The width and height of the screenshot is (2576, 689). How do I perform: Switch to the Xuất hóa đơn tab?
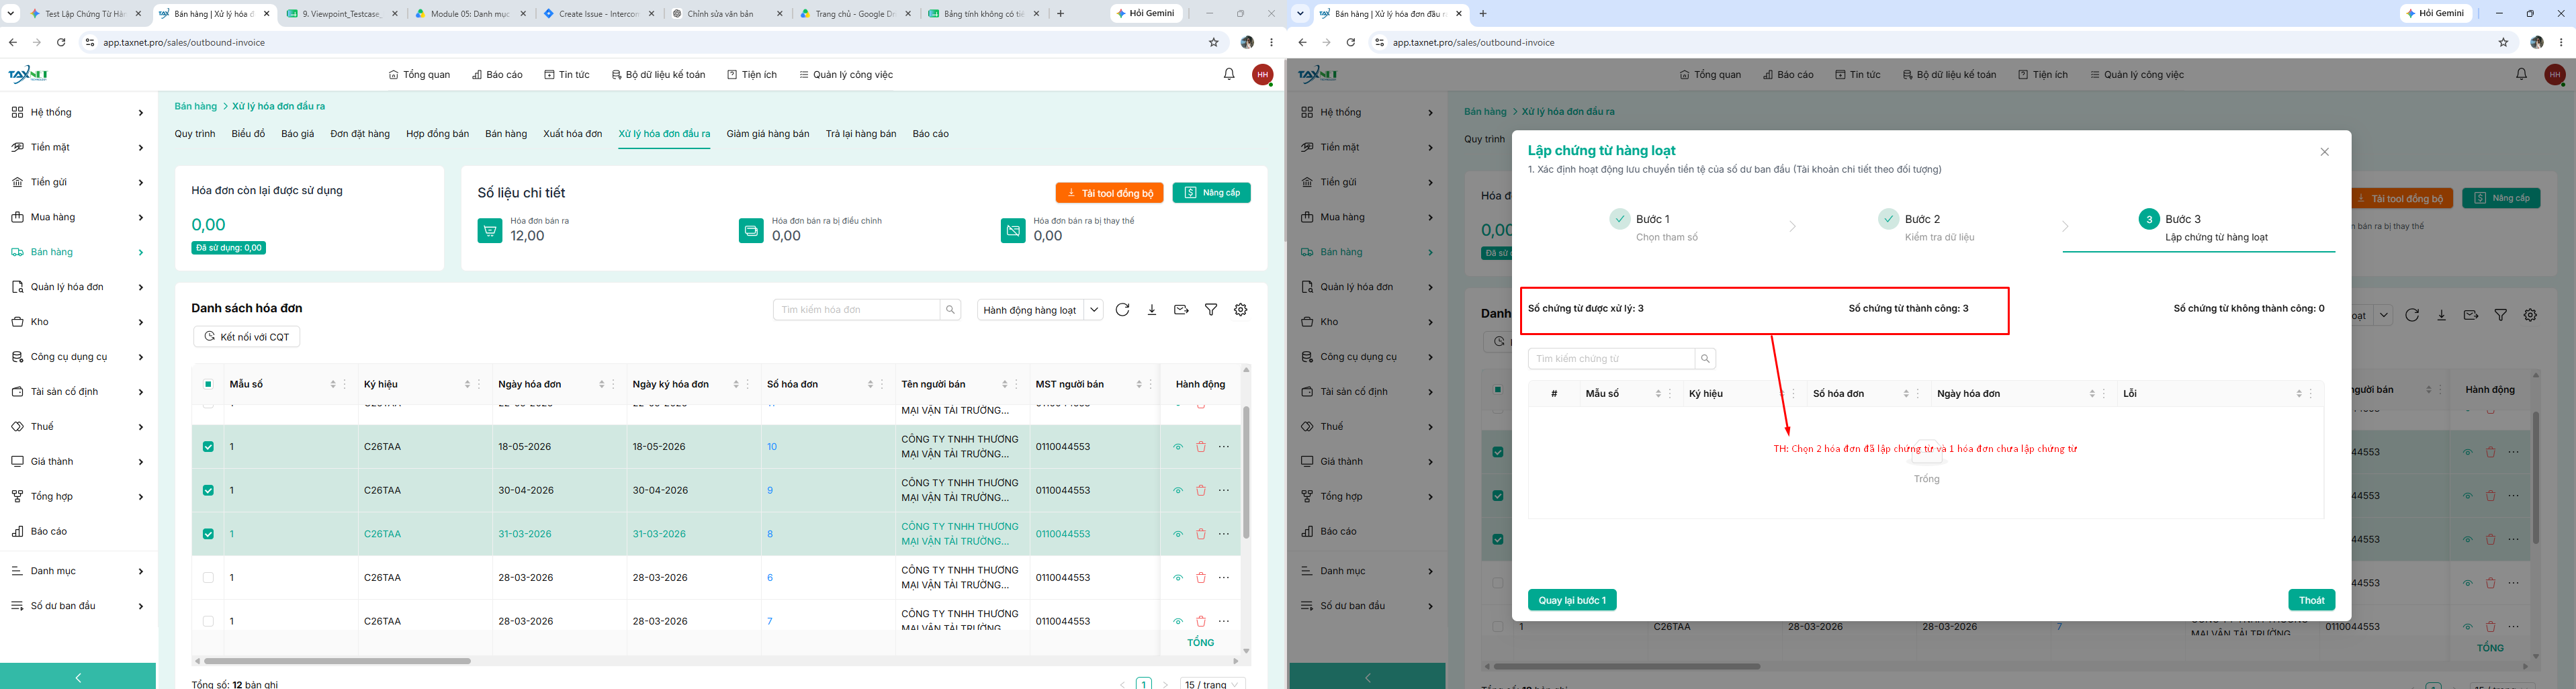573,134
